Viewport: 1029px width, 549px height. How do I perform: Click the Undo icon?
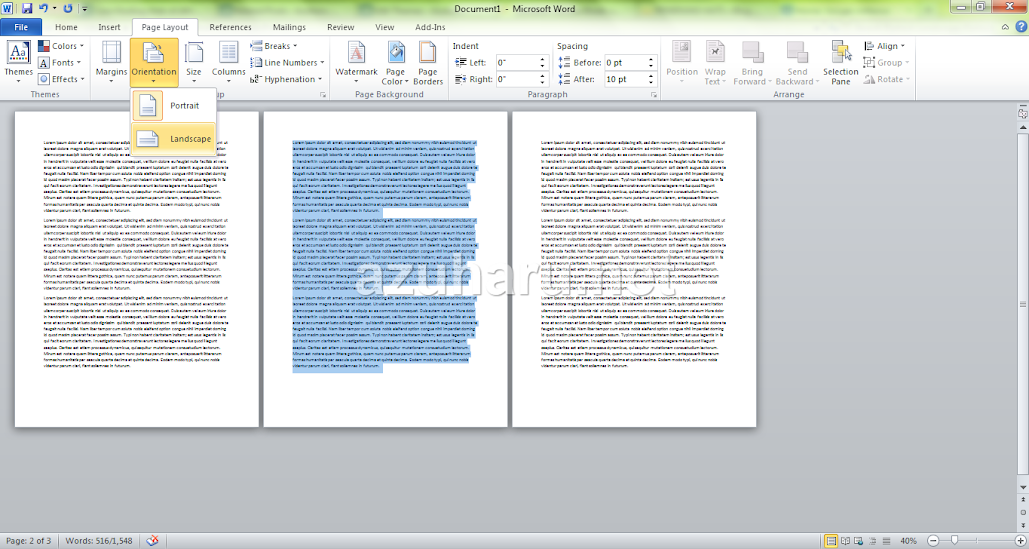point(43,9)
